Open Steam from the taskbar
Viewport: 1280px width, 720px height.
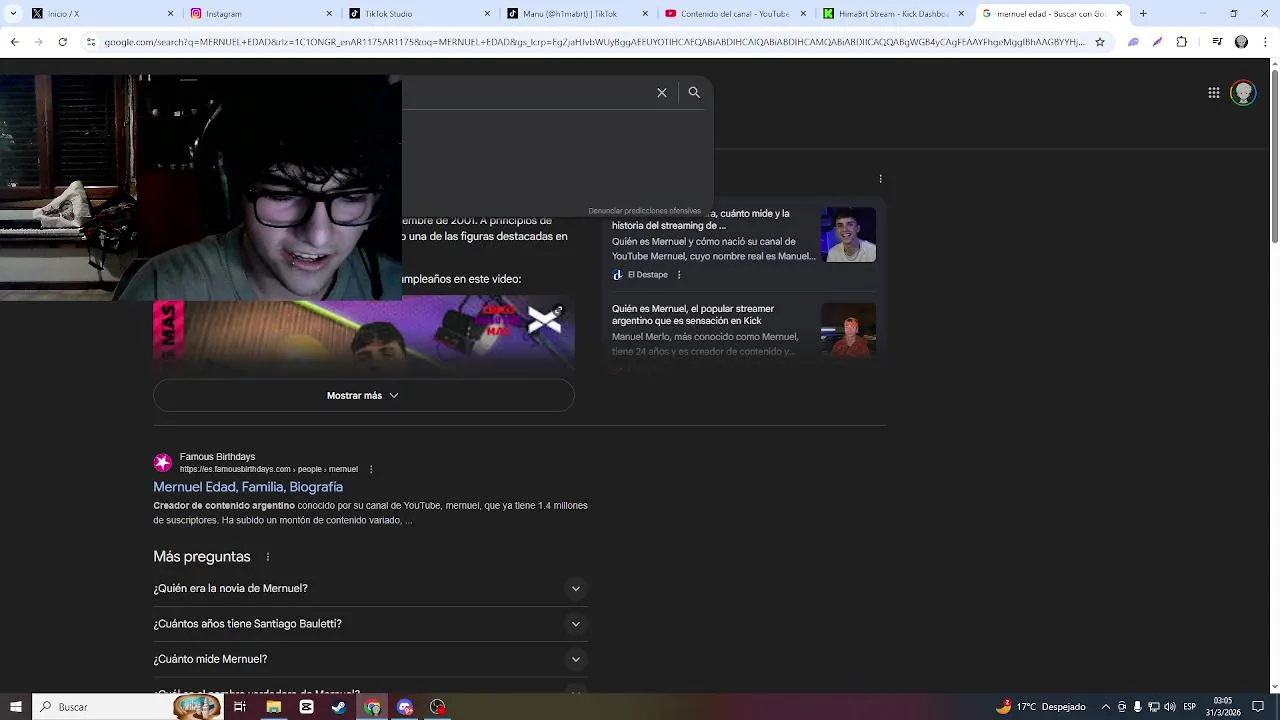[x=339, y=707]
